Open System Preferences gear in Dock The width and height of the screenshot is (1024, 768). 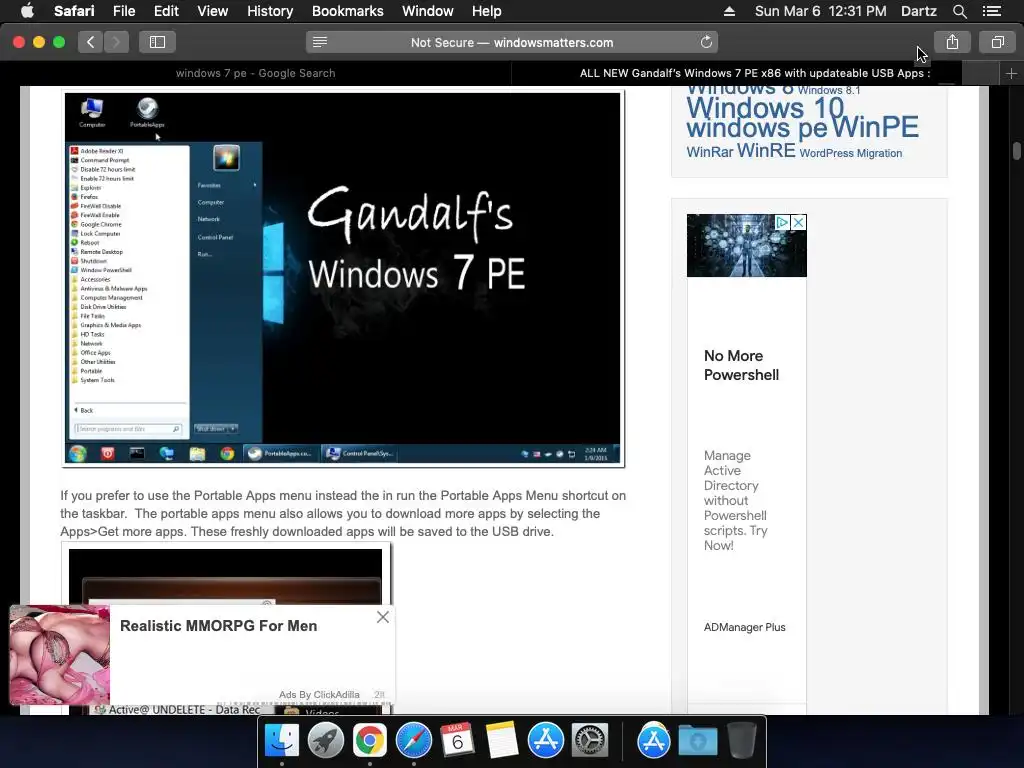click(590, 741)
